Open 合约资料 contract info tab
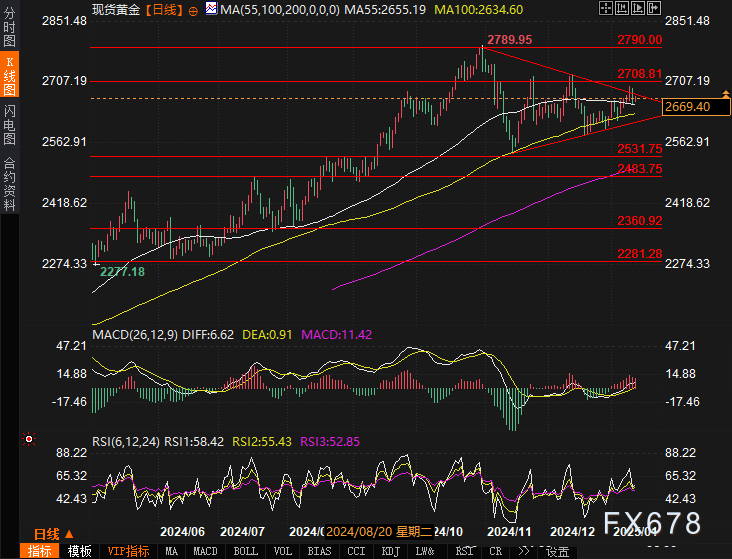Viewport: 732px width, 559px height. (x=9, y=183)
